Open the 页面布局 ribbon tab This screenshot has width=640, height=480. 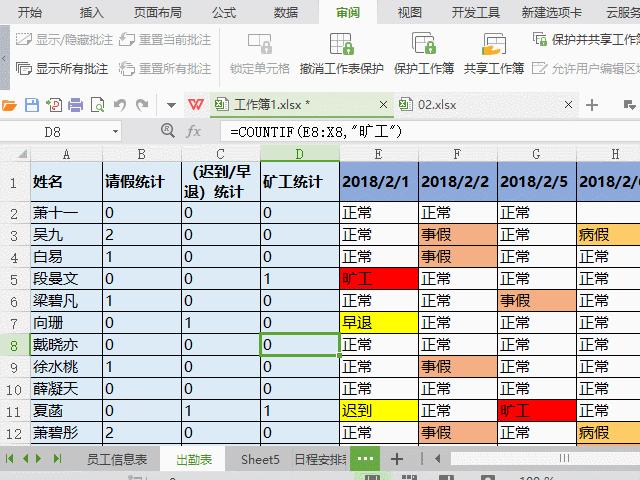(158, 12)
